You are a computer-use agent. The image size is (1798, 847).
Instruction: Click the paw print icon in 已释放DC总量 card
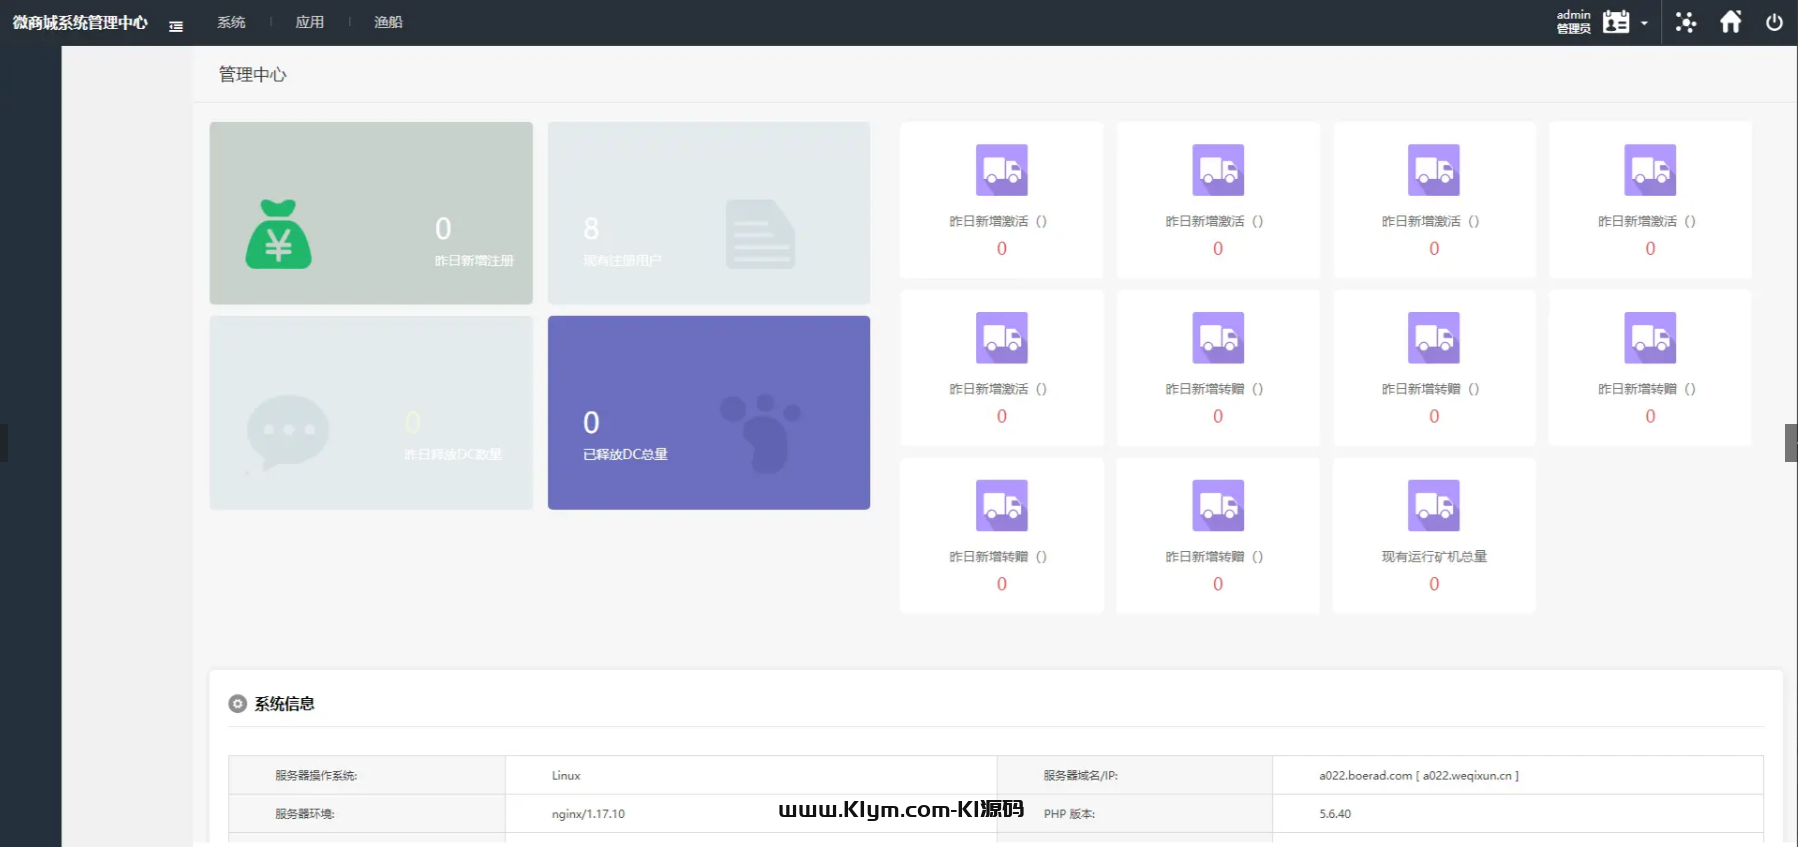click(x=761, y=432)
